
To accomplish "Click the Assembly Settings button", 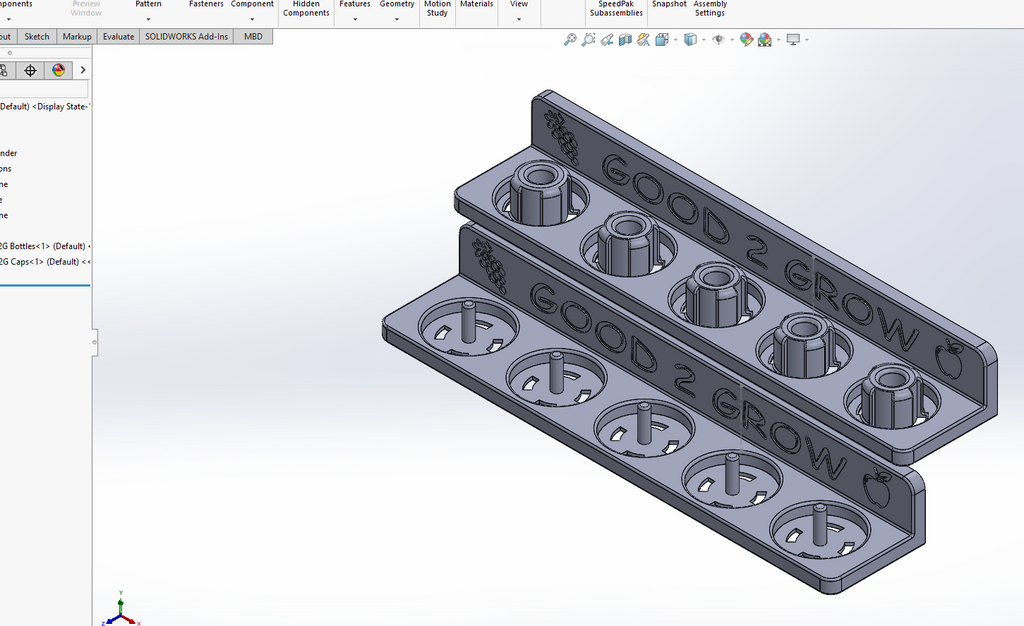I will pos(710,10).
